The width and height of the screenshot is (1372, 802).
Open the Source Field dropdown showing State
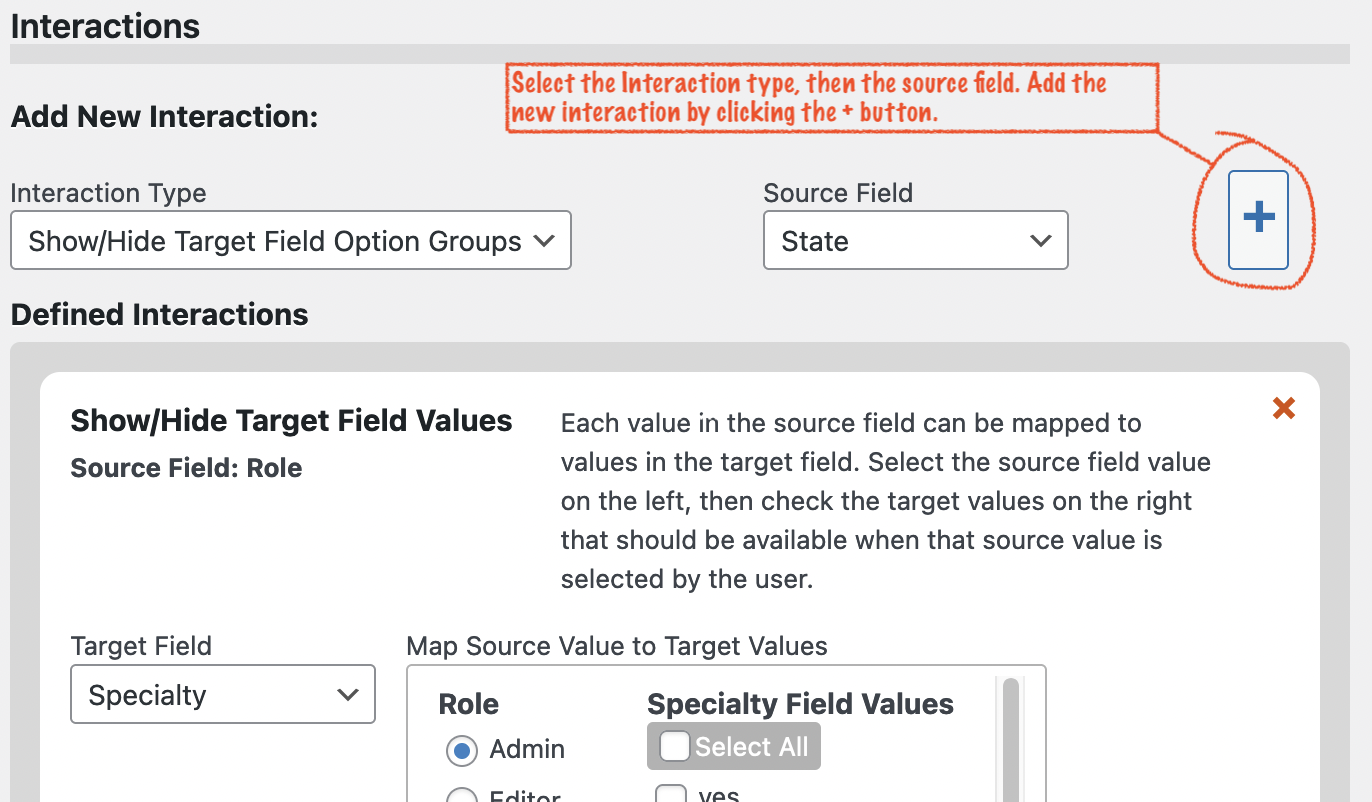pyautogui.click(x=915, y=240)
